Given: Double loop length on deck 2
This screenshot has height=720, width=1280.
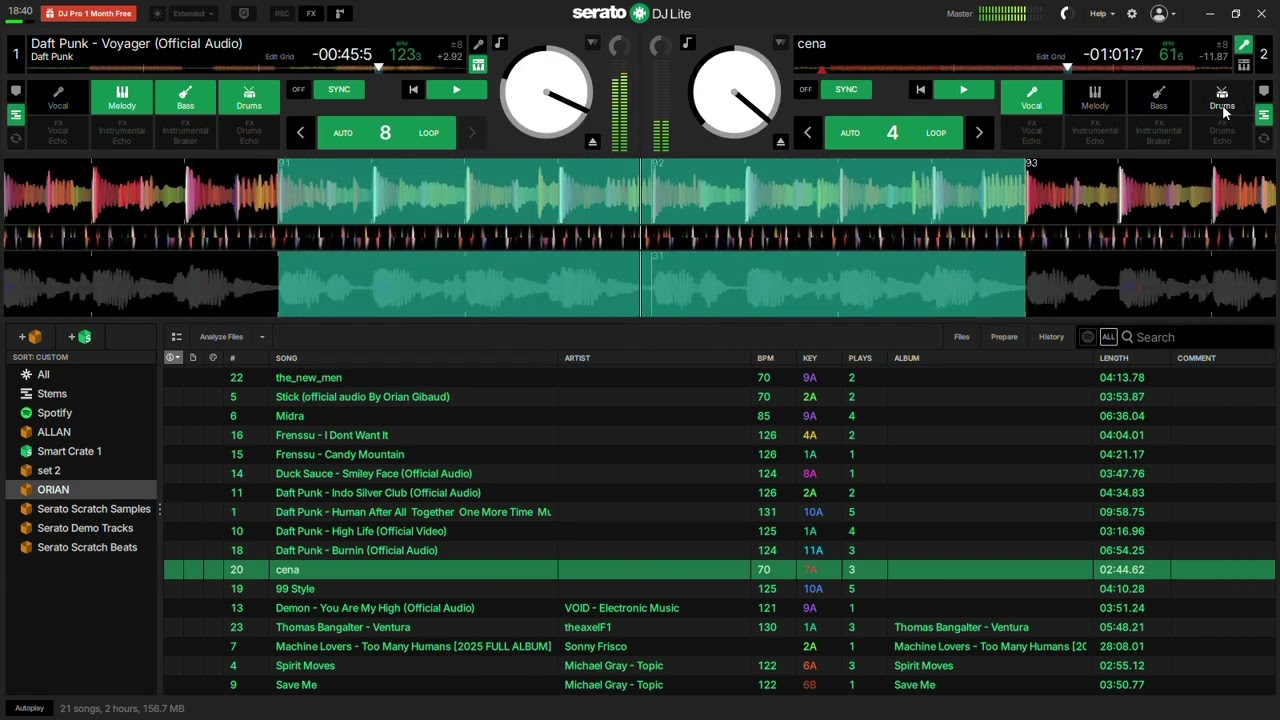Looking at the screenshot, I should [x=979, y=133].
